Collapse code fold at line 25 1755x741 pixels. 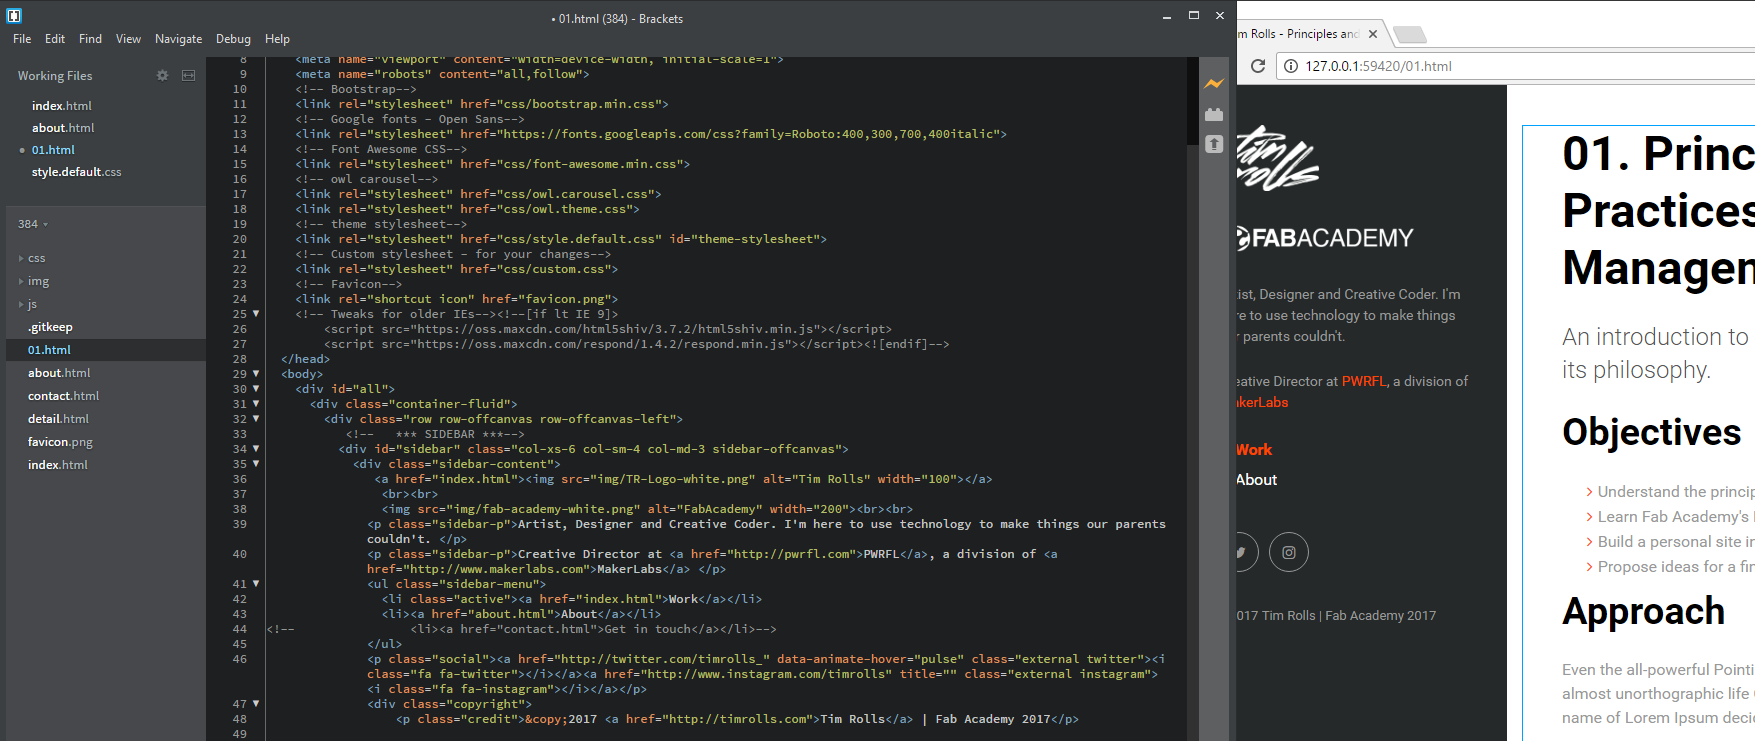pyautogui.click(x=256, y=314)
